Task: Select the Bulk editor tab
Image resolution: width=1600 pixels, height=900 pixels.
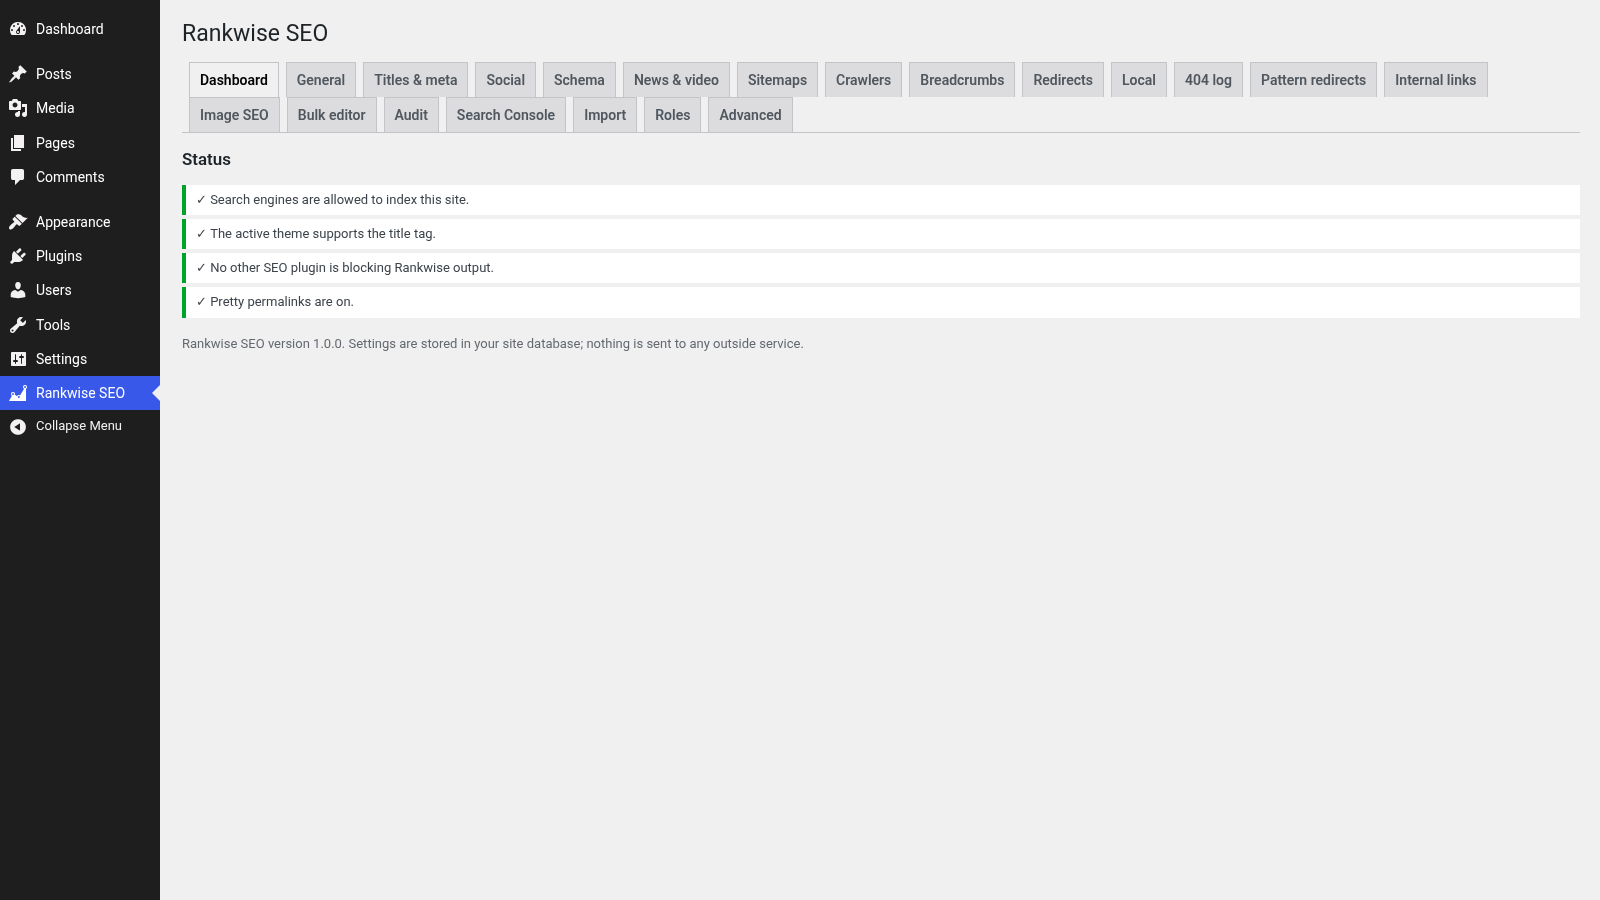Action: point(331,115)
